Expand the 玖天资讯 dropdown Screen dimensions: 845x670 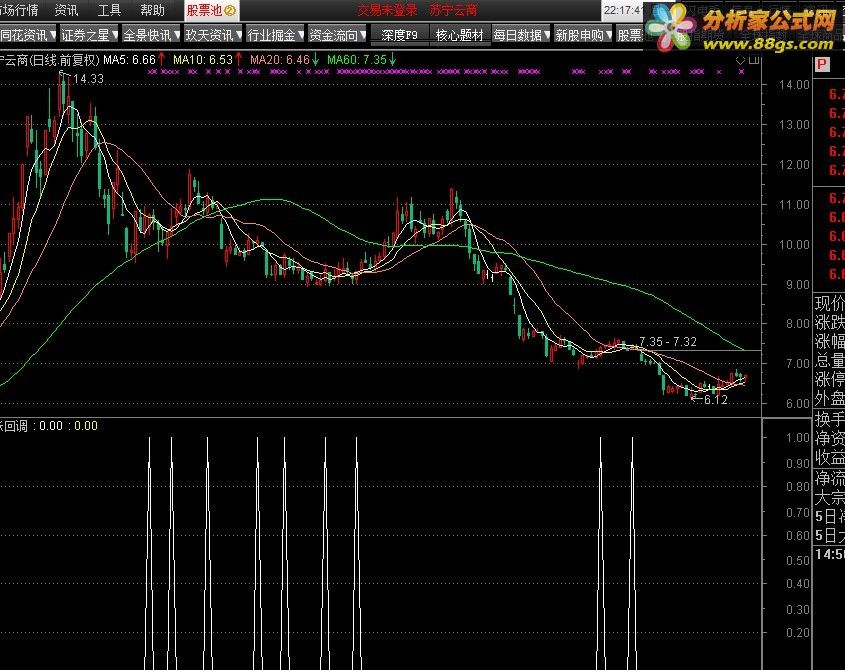(x=213, y=35)
